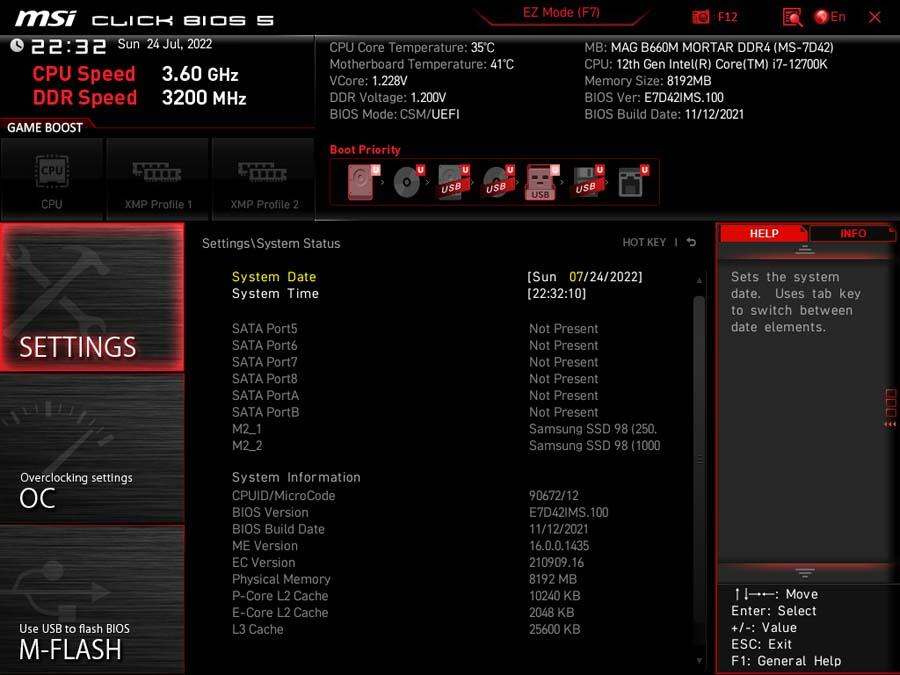The height and width of the screenshot is (675, 900).
Task: Select the USB floppy boot device icon
Action: point(587,182)
